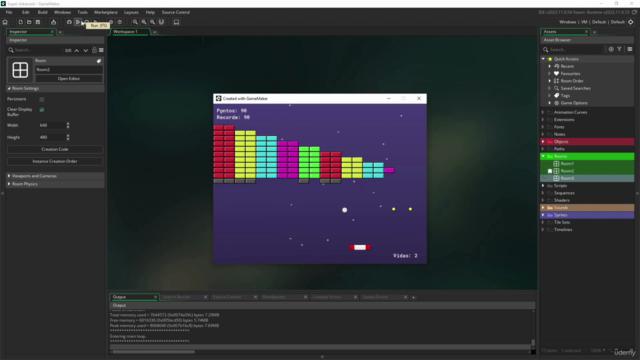Open the Asset Browser hamburger menu
This screenshot has height=360, width=640.
[x=630, y=49]
